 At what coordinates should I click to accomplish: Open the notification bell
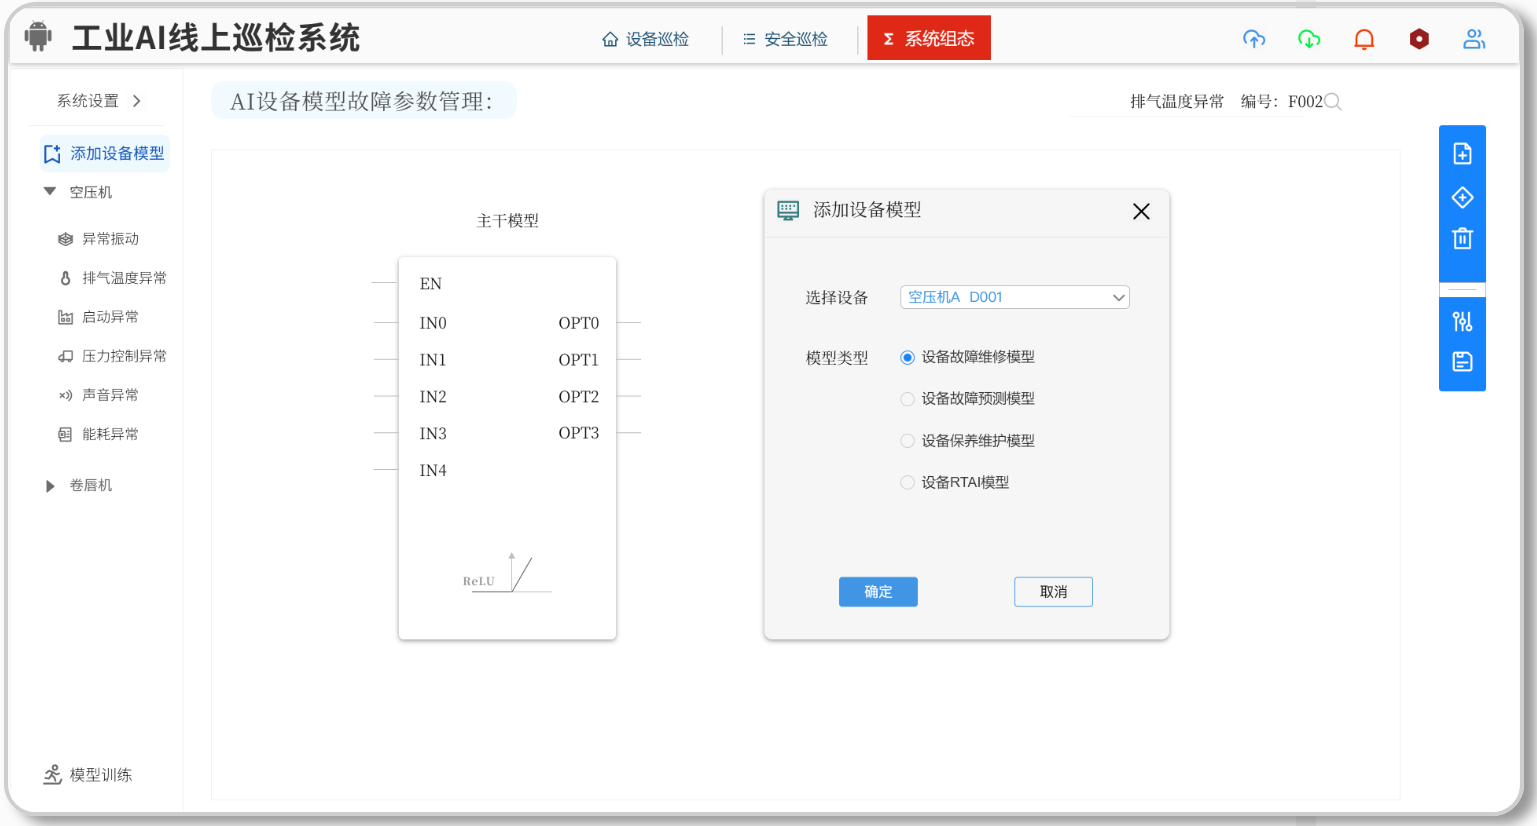coord(1364,39)
